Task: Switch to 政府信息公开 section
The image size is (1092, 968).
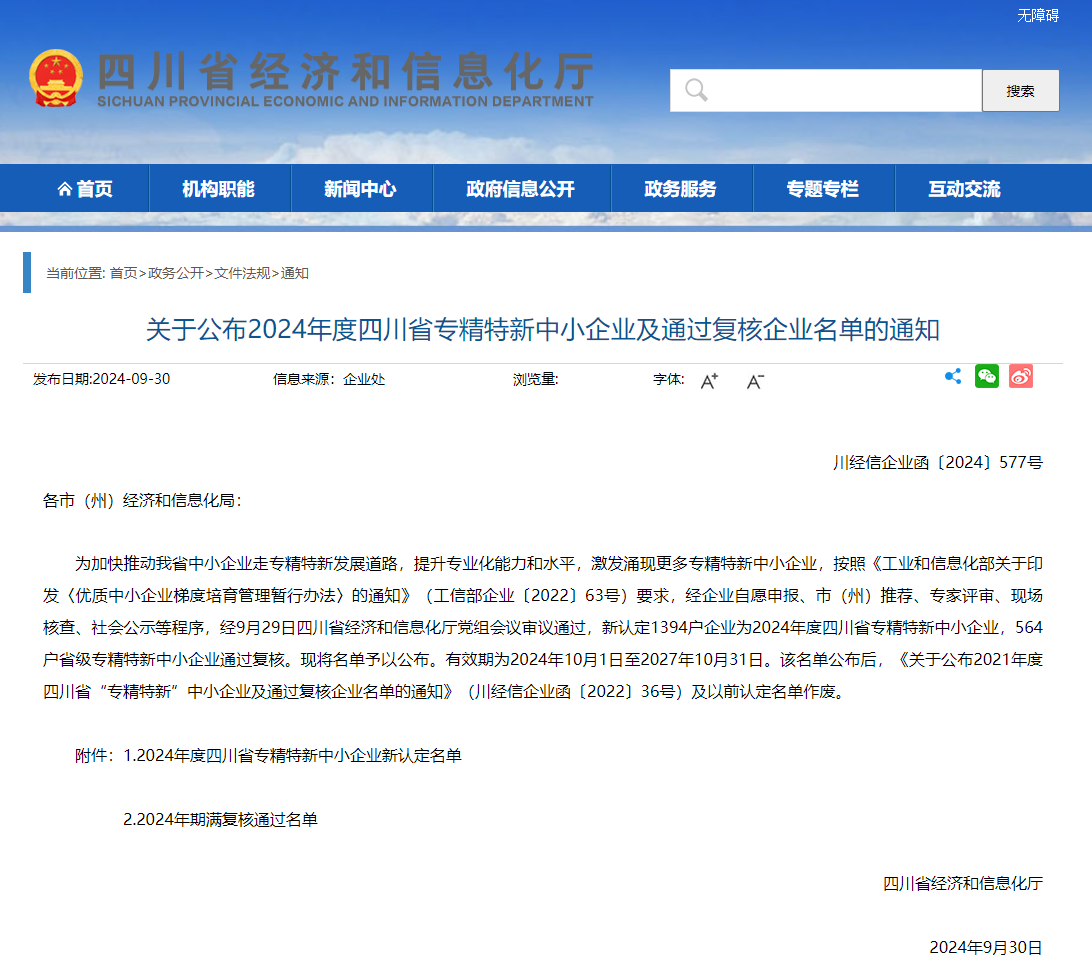Action: coord(521,188)
